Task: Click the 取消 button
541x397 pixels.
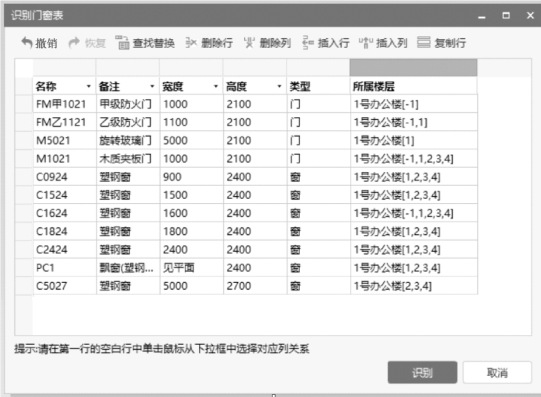Action: tap(497, 373)
